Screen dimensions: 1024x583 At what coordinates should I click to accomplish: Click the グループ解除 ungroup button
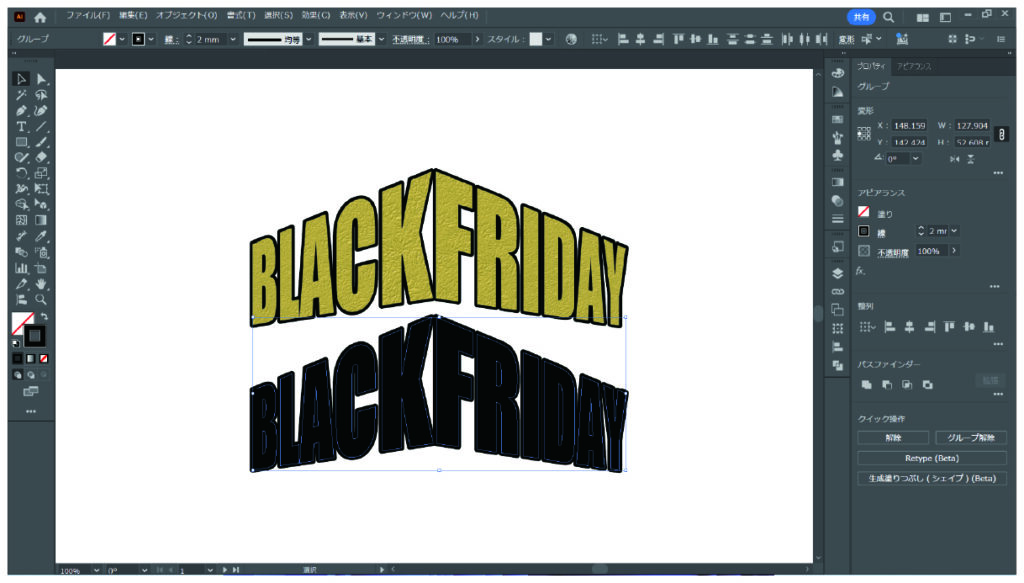coord(971,437)
